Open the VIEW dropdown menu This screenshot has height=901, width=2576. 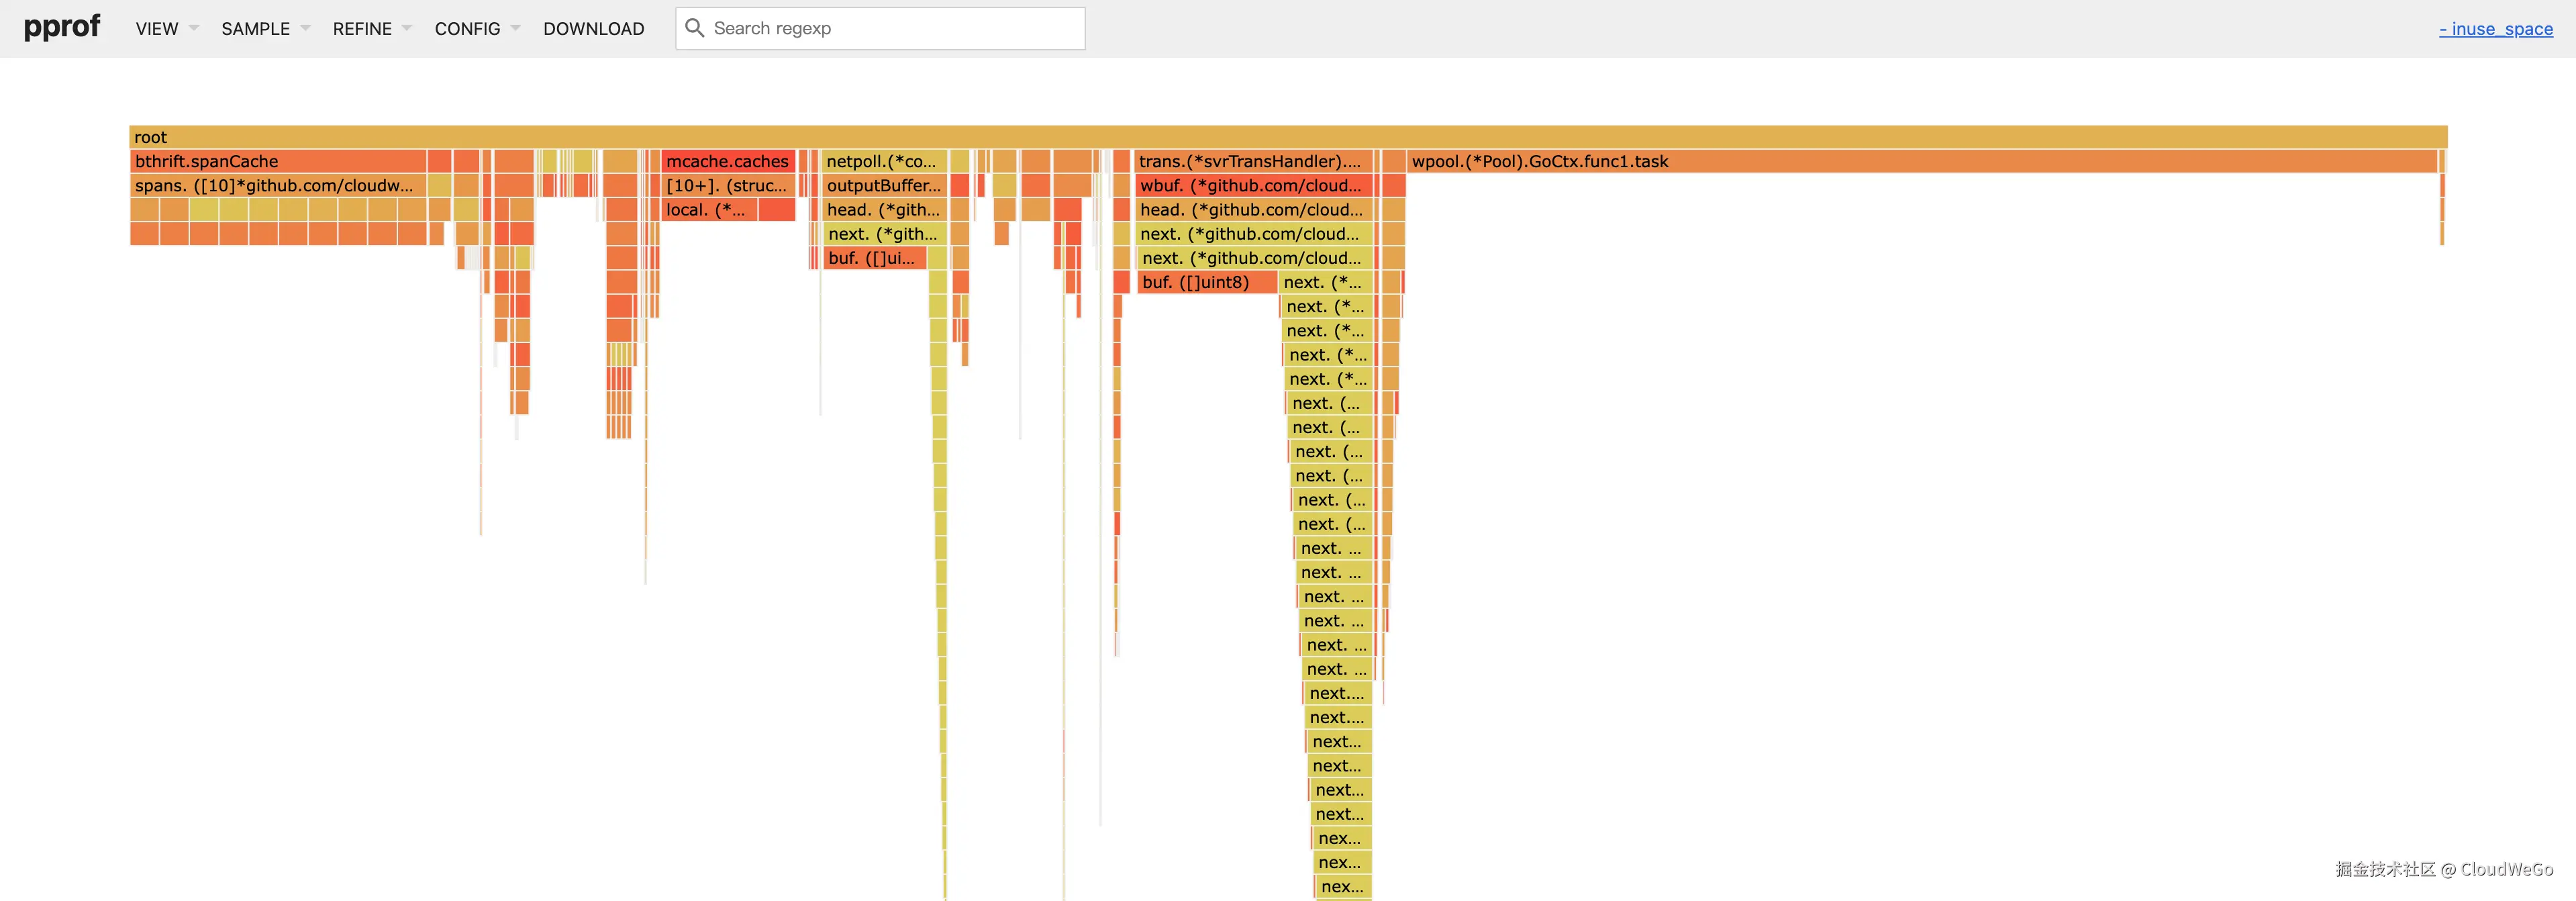[166, 29]
